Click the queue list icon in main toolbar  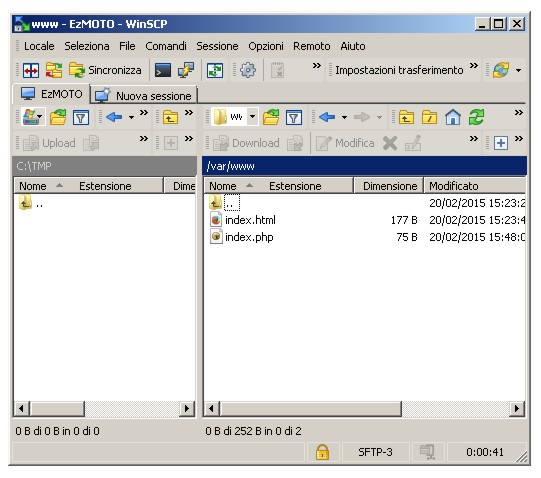[277, 70]
